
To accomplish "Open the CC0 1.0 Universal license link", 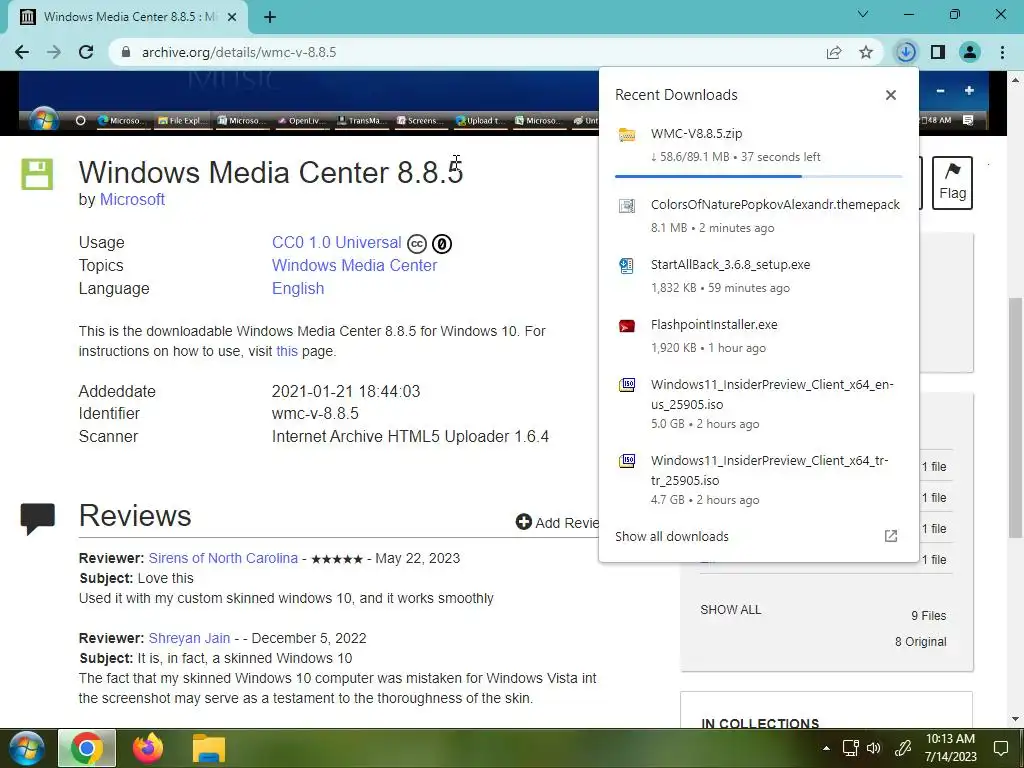I will 336,242.
